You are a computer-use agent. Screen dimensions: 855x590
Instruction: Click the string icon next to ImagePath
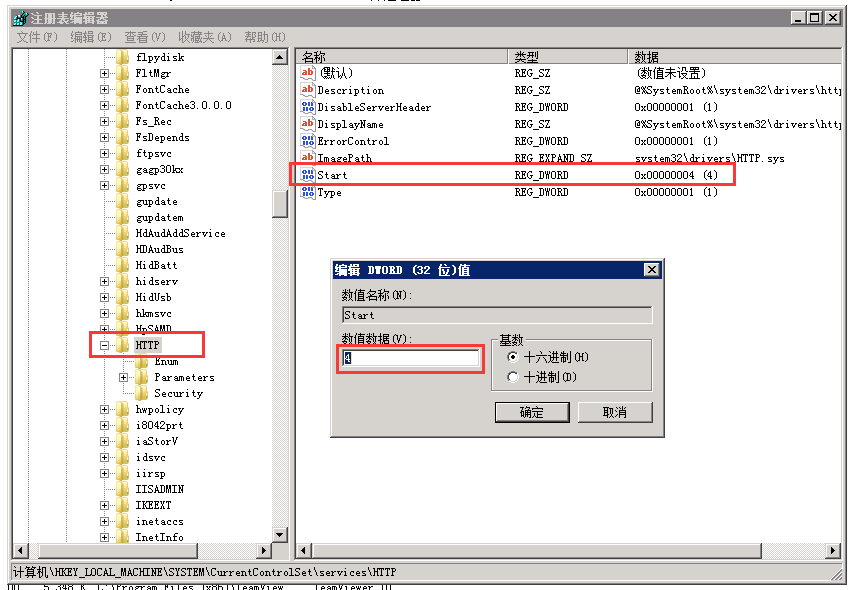[308, 158]
